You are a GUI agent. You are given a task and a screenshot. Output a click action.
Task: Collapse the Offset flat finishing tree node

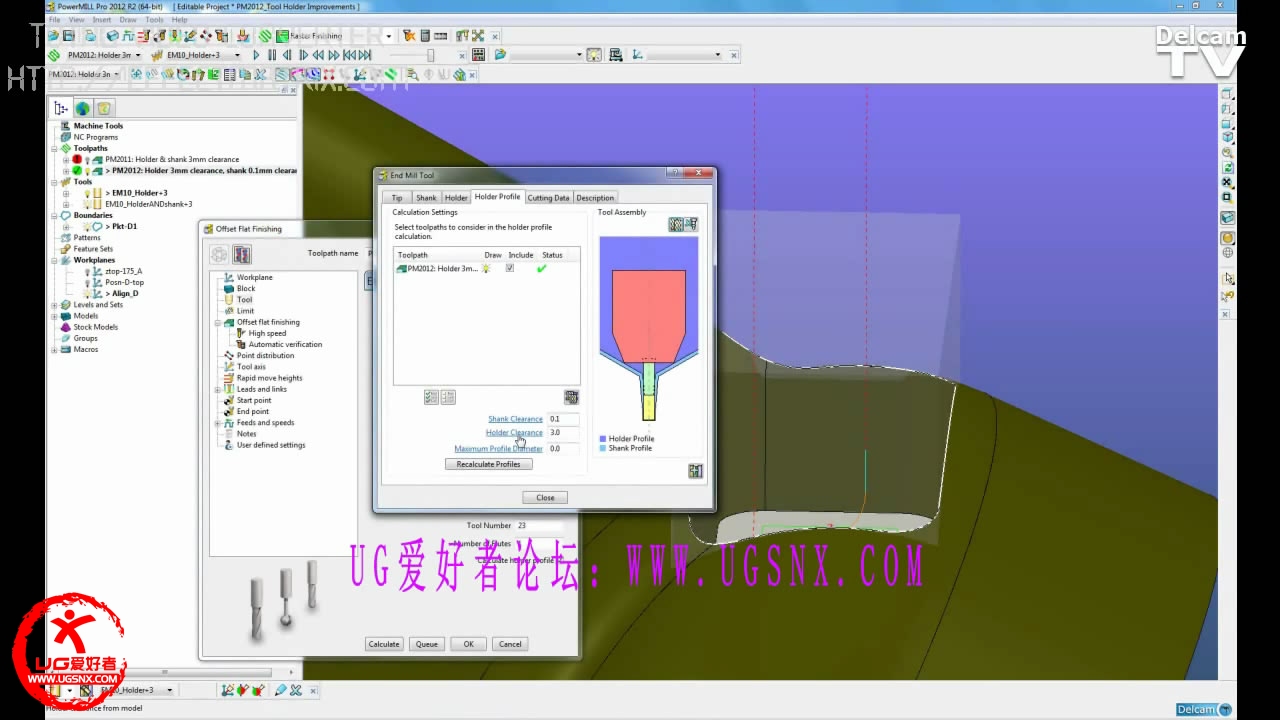[218, 322]
